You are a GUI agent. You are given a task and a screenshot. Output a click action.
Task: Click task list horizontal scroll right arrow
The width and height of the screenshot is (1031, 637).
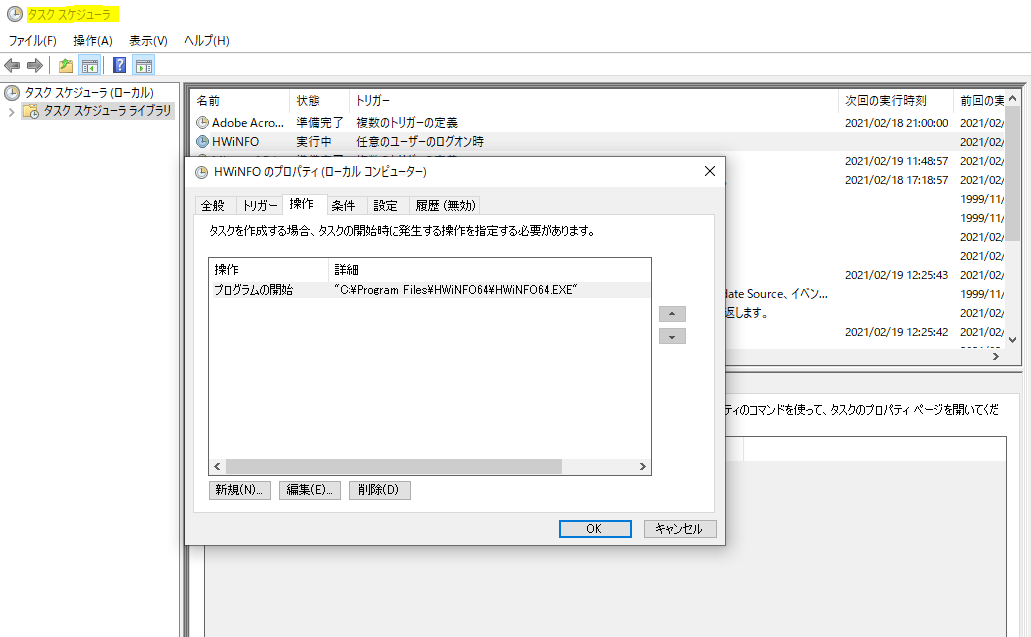click(996, 356)
